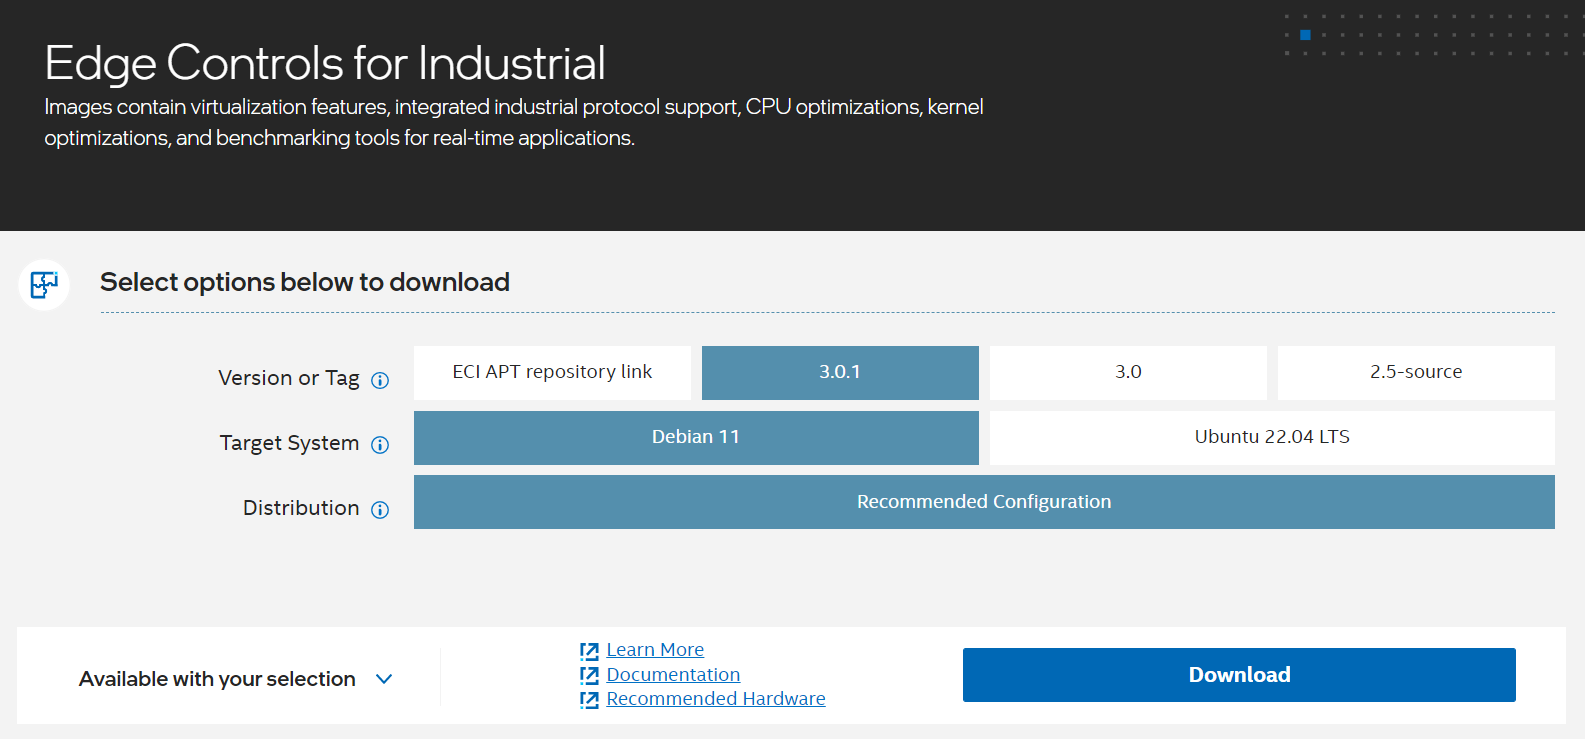Select the 2.5-source version
This screenshot has width=1585, height=739.
tap(1416, 372)
